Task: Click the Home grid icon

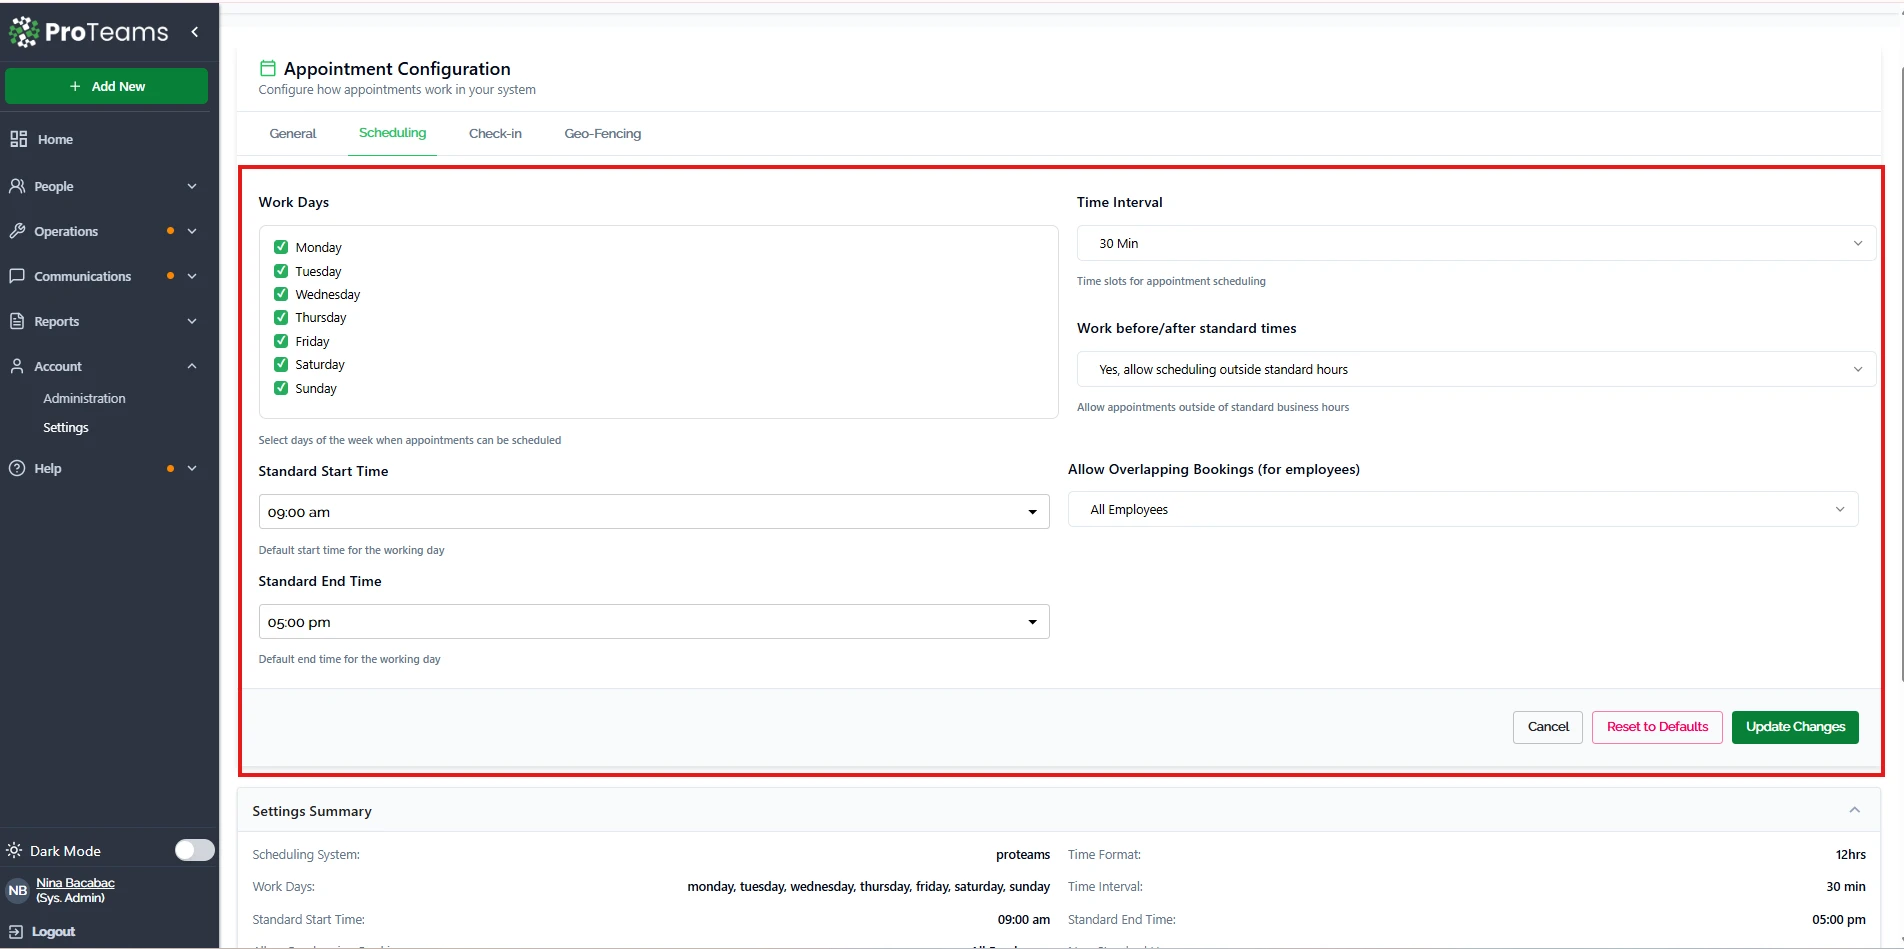Action: (18, 139)
